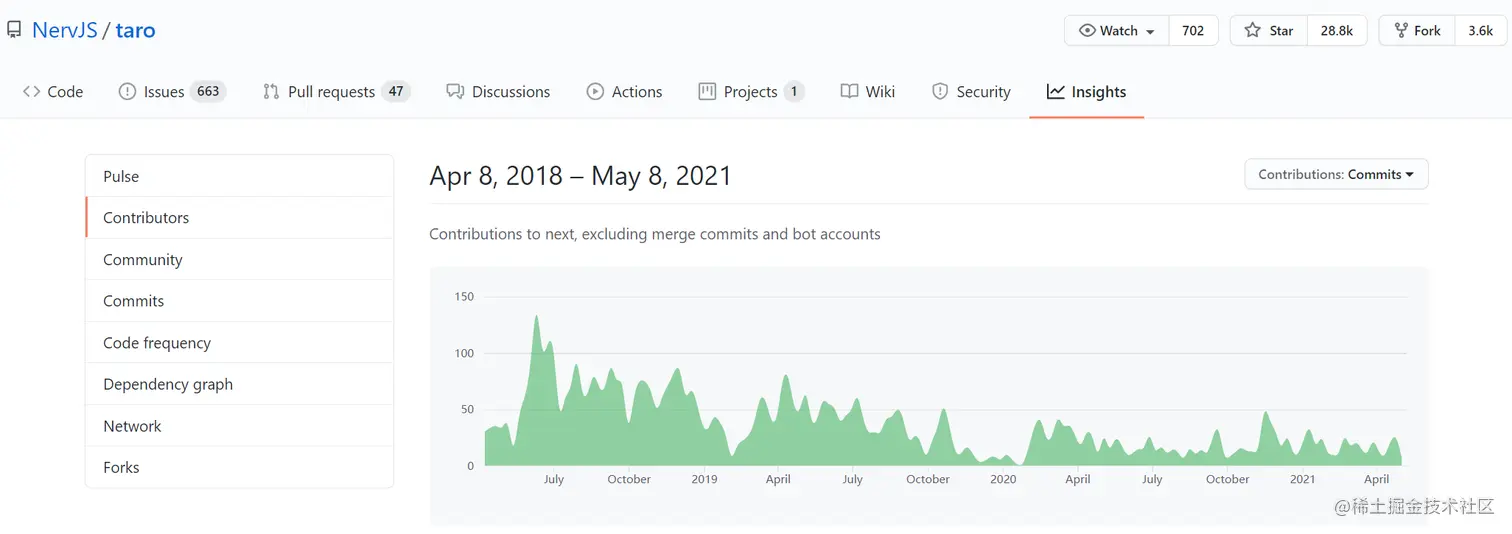
Task: Click the Discussions speech bubble icon
Action: pos(455,92)
